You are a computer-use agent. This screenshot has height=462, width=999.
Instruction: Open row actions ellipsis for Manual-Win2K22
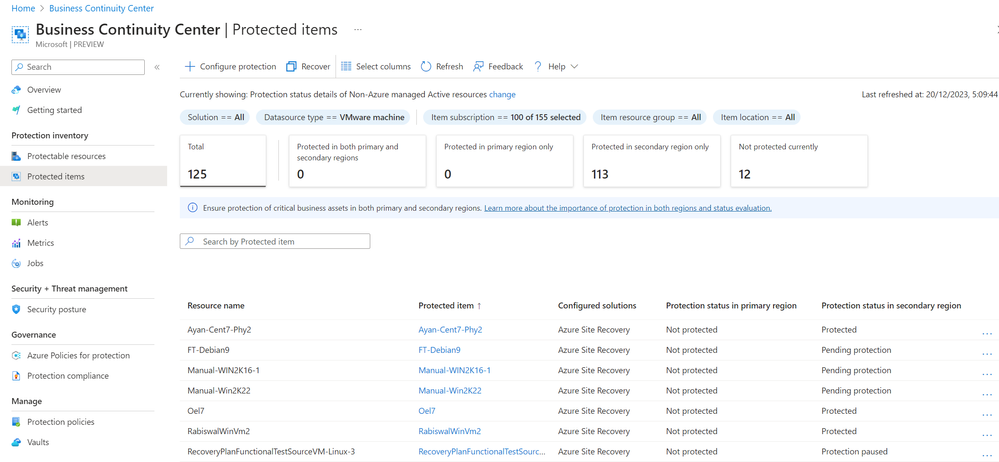click(x=987, y=393)
